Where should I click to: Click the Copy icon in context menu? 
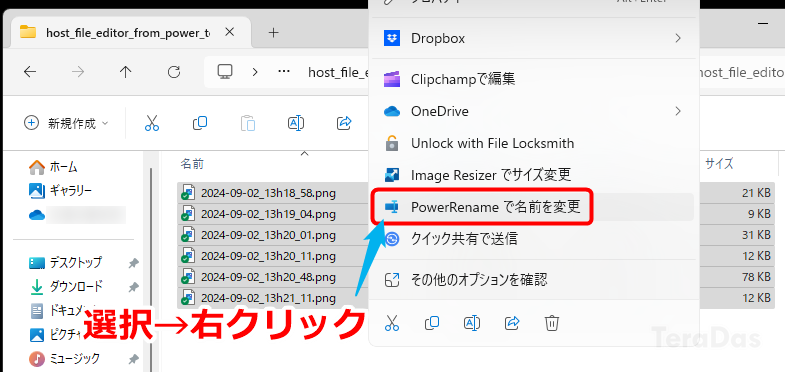[432, 323]
